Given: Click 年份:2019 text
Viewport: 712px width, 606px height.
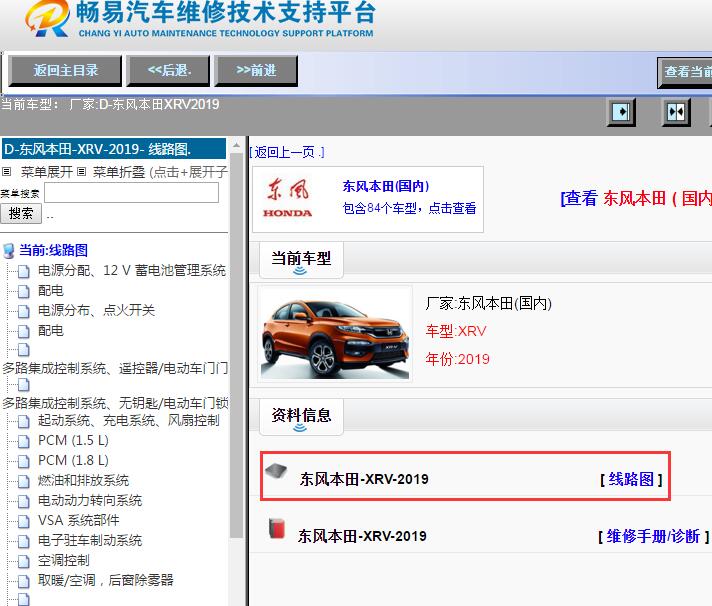Looking at the screenshot, I should 458,360.
